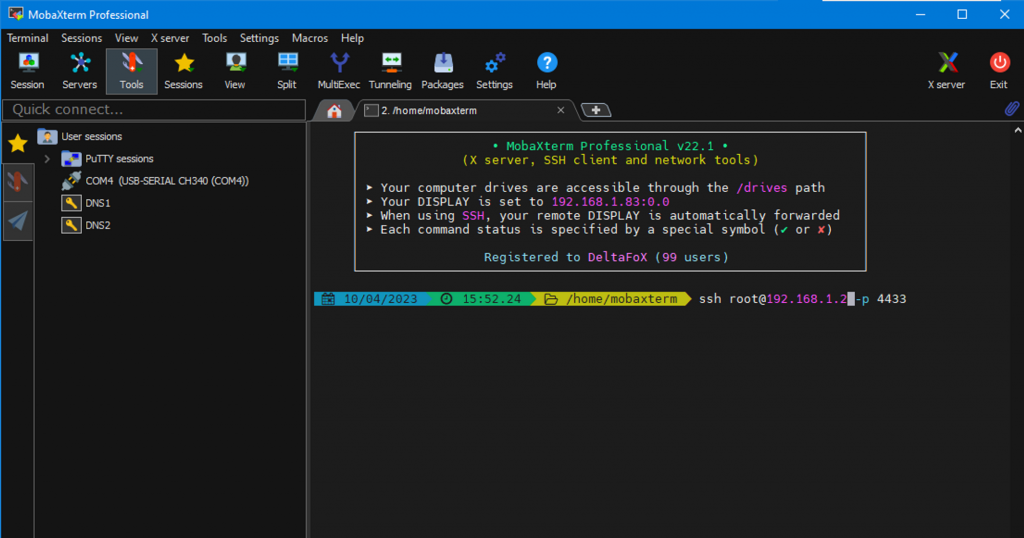The width and height of the screenshot is (1024, 538).
Task: Open the Sessions menu
Action: click(x=82, y=38)
